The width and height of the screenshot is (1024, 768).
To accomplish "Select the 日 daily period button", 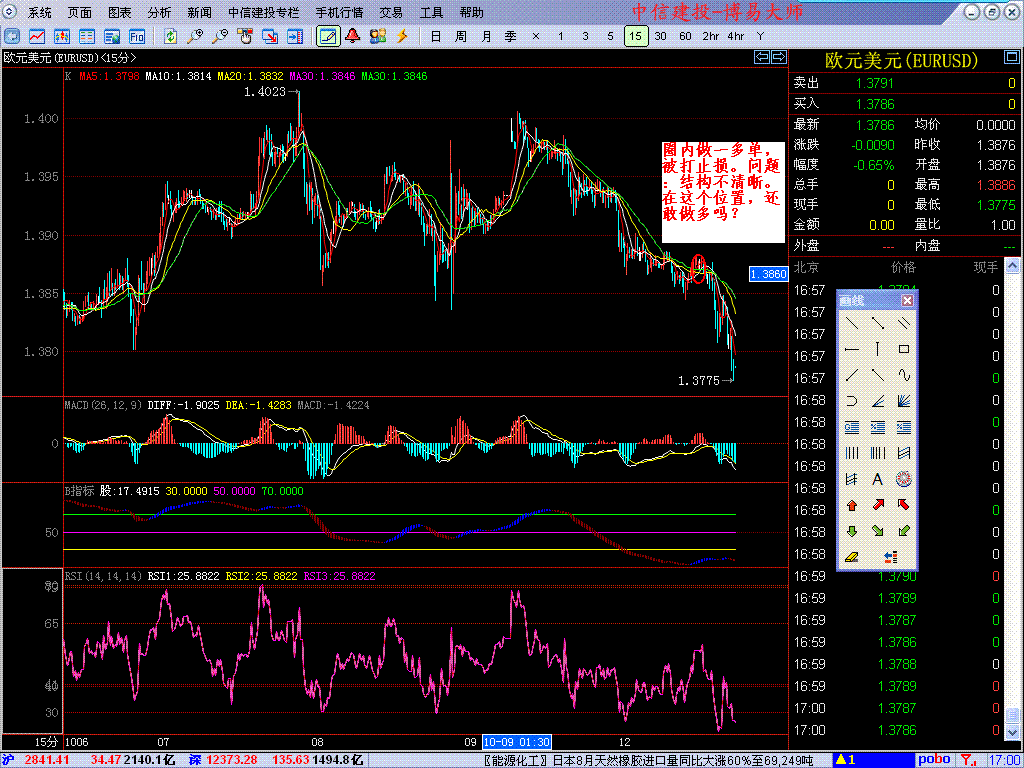I will [436, 36].
